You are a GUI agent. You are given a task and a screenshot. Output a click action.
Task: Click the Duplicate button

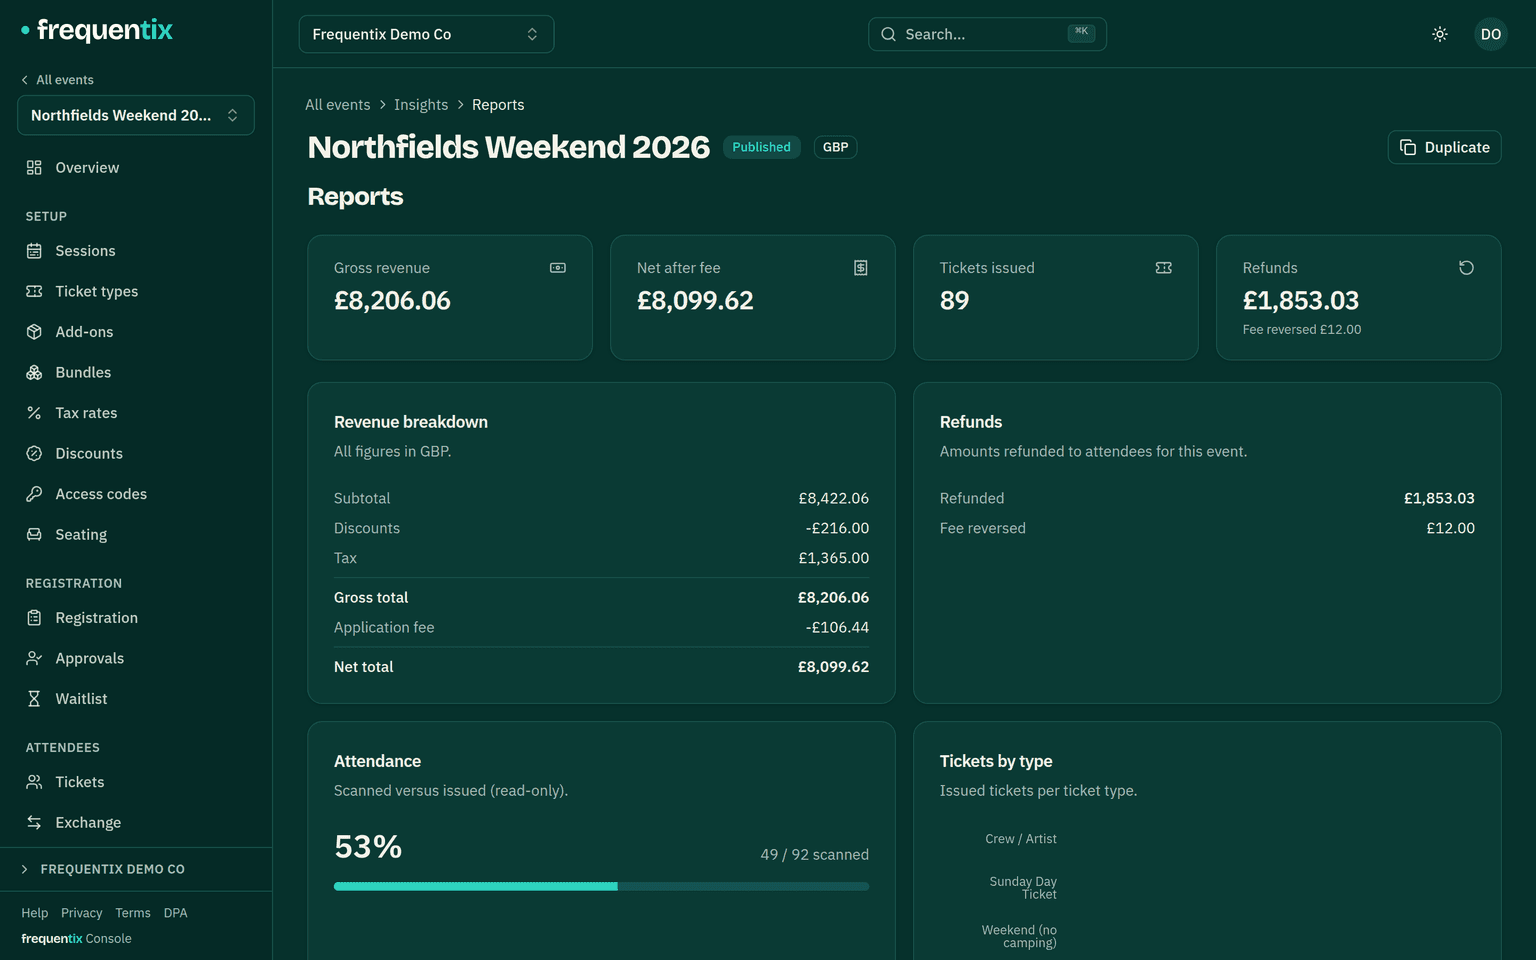1444,147
